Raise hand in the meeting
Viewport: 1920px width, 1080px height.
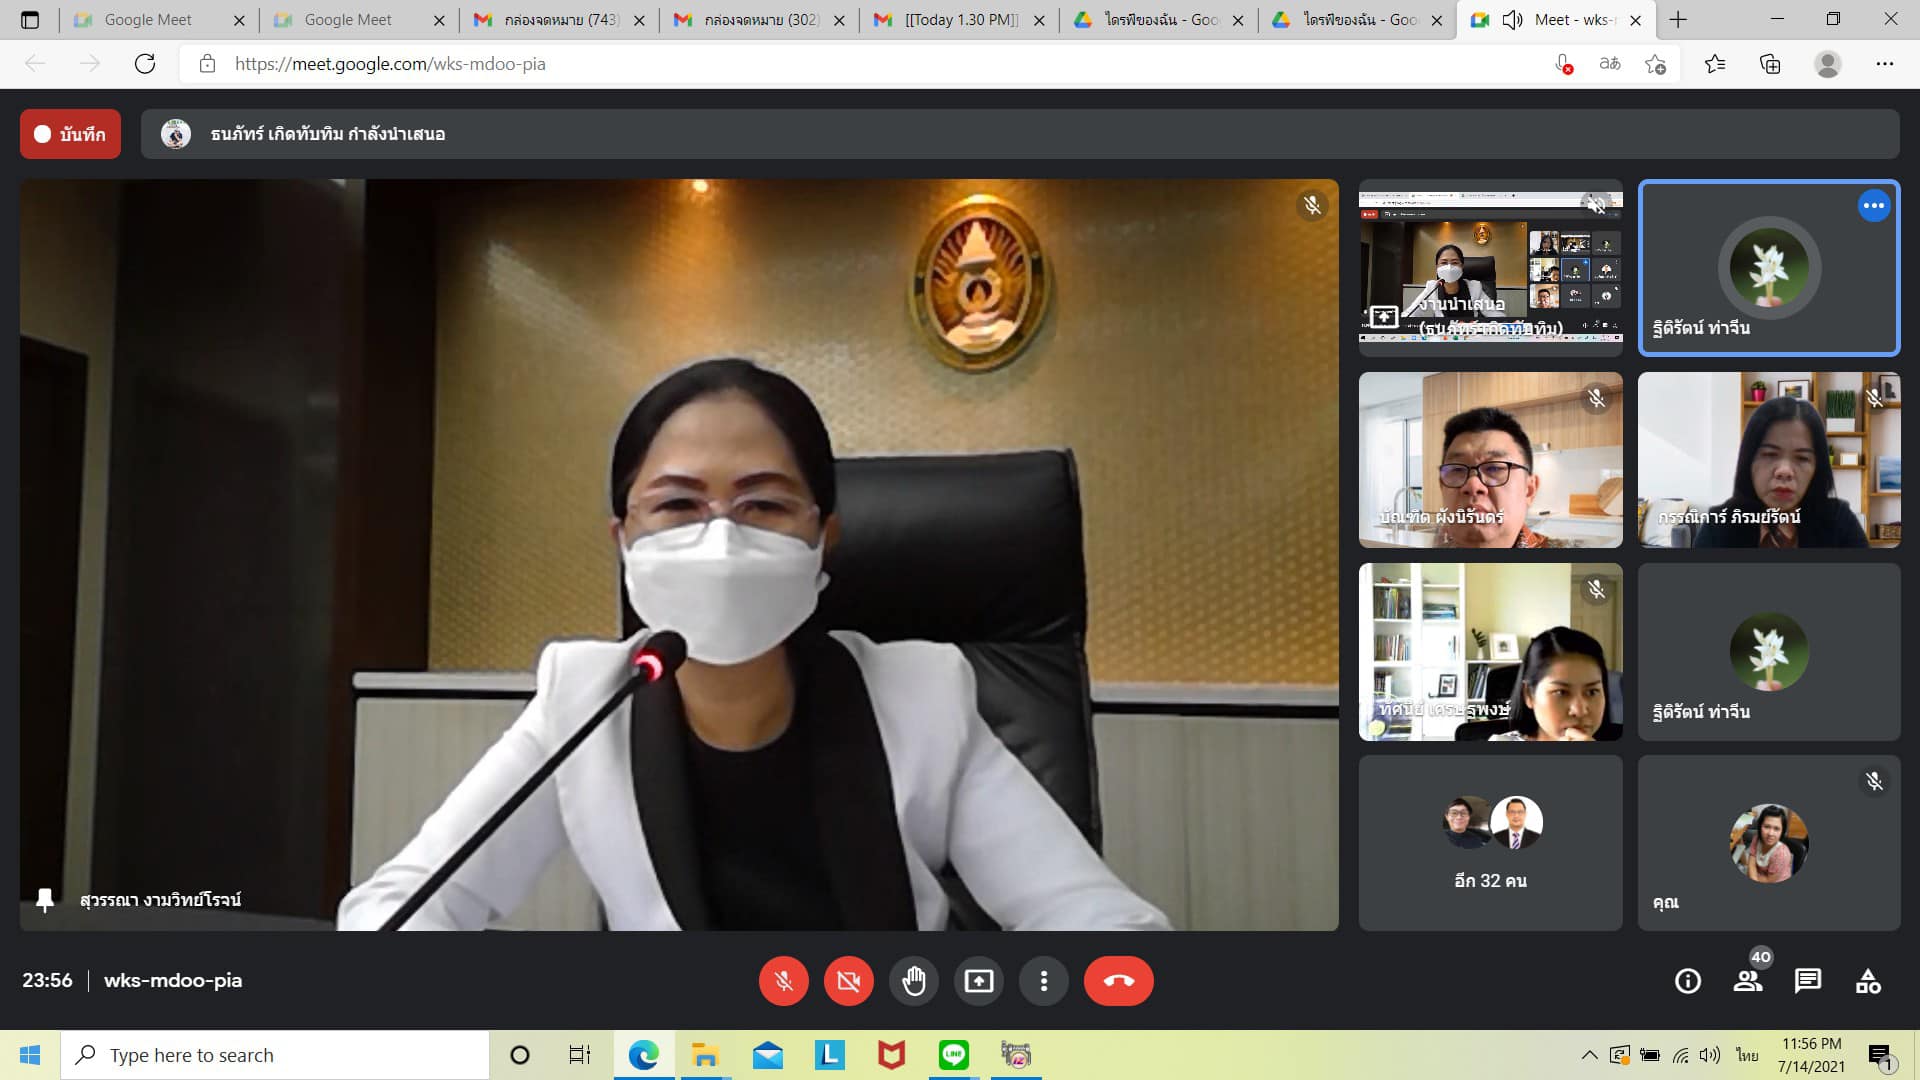click(913, 981)
